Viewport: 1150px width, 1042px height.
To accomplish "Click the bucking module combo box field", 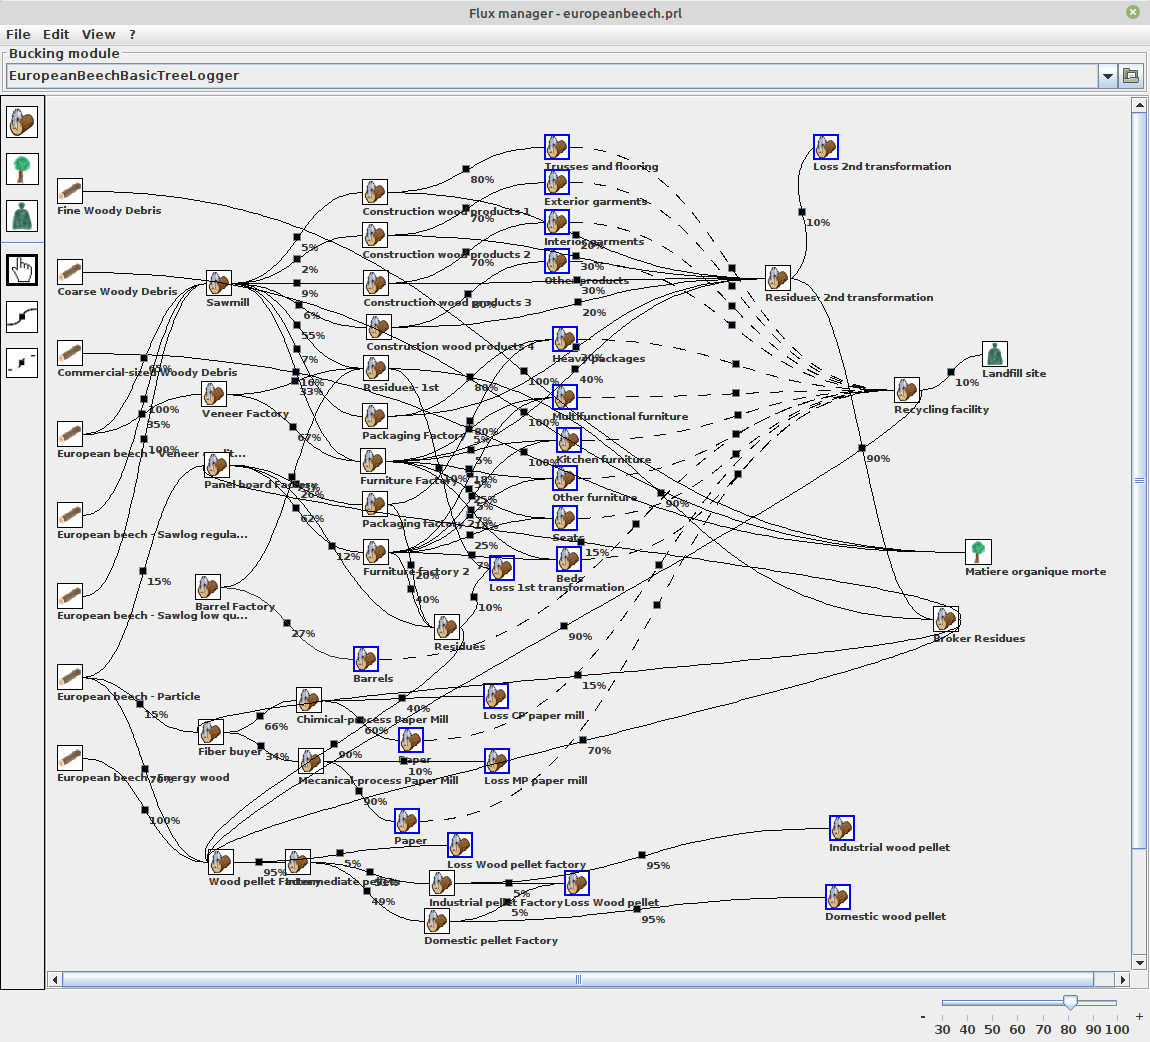I will (x=552, y=76).
